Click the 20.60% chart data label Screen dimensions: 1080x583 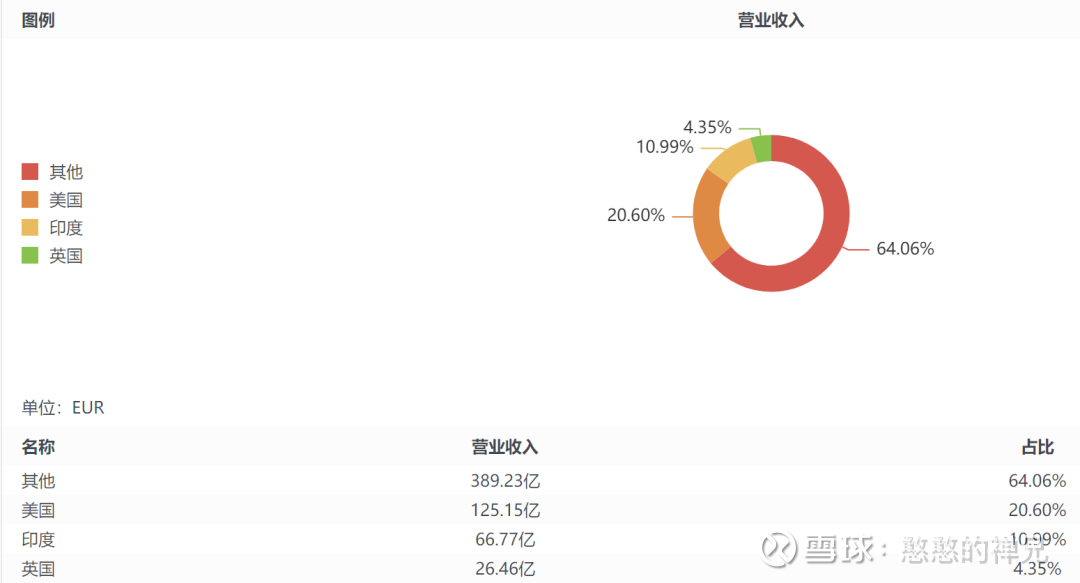636,215
